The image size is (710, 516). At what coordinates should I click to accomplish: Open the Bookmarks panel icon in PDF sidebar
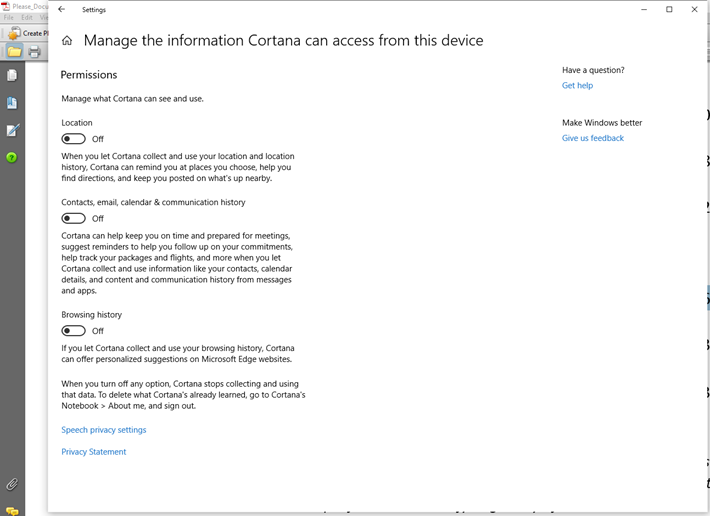tap(12, 103)
